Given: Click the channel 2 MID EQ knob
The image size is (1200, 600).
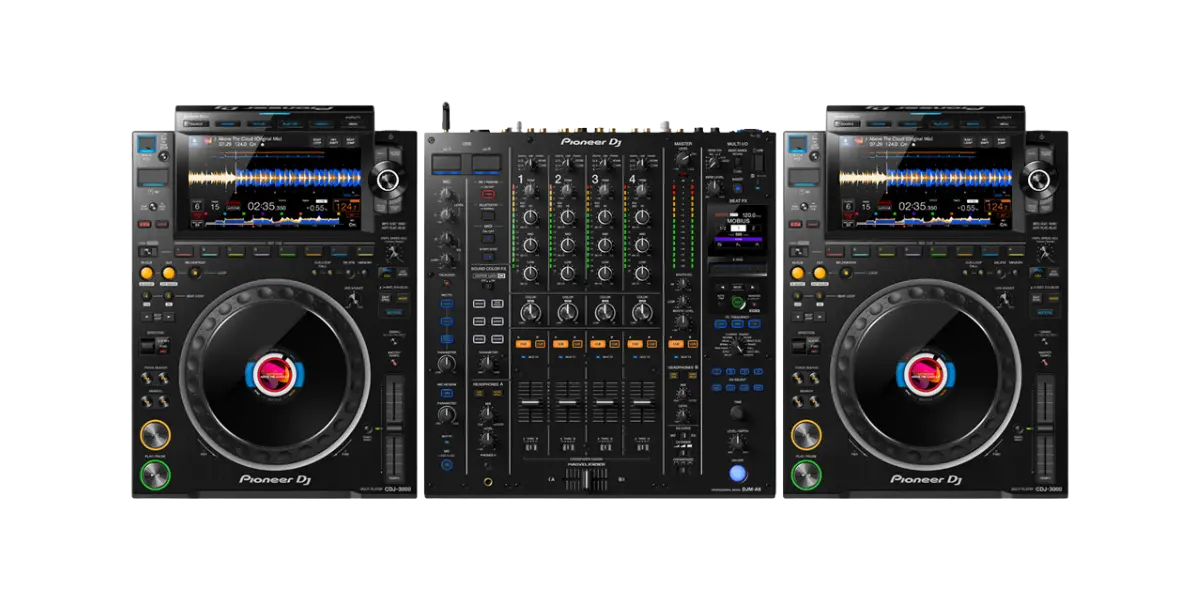Looking at the screenshot, I should [x=568, y=244].
